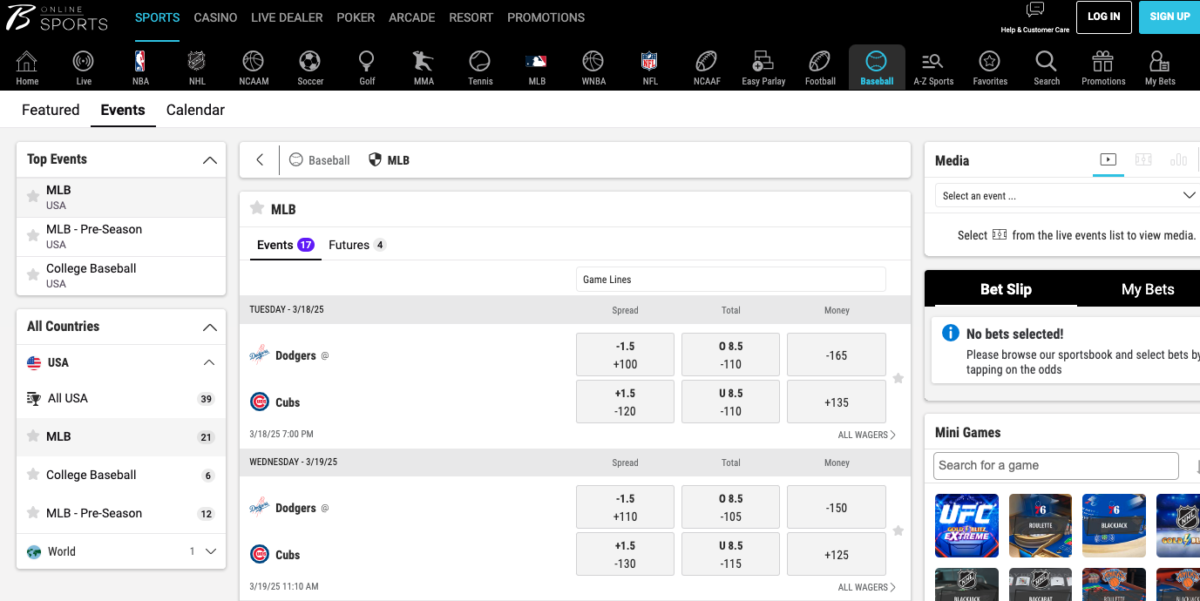
Task: Switch Media panel to scoreboard view icon
Action: pos(1143,160)
